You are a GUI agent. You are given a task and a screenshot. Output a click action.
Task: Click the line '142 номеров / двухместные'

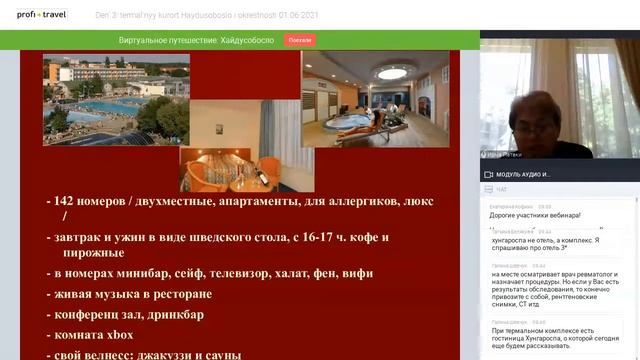(240, 208)
